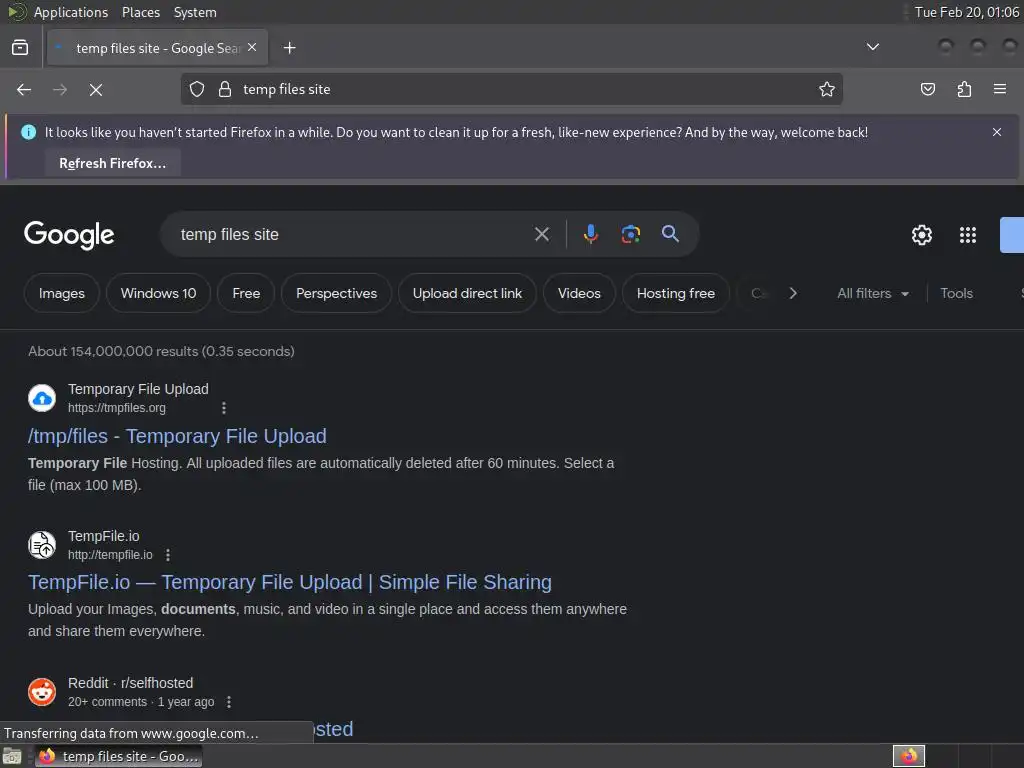This screenshot has height=768, width=1024.
Task: Open a new browser tab
Action: 289,48
